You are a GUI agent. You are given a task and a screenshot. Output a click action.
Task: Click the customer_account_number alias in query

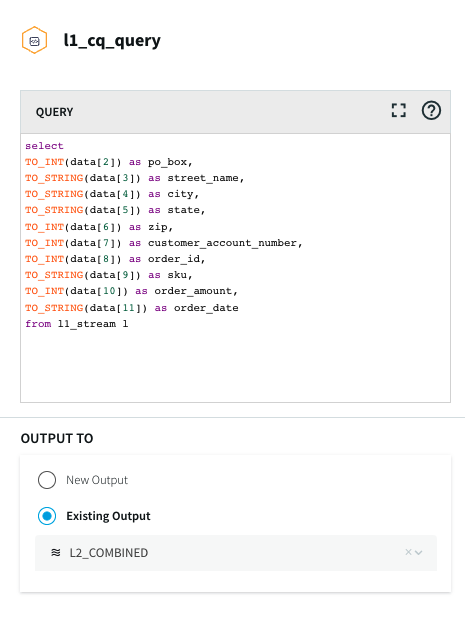(222, 243)
